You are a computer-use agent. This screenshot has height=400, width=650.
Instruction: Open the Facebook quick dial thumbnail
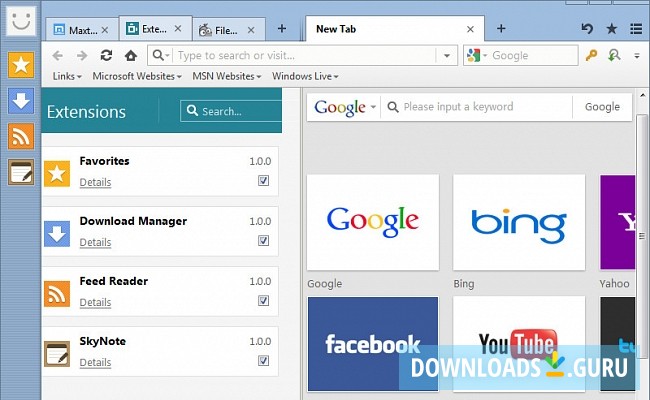coord(373,344)
